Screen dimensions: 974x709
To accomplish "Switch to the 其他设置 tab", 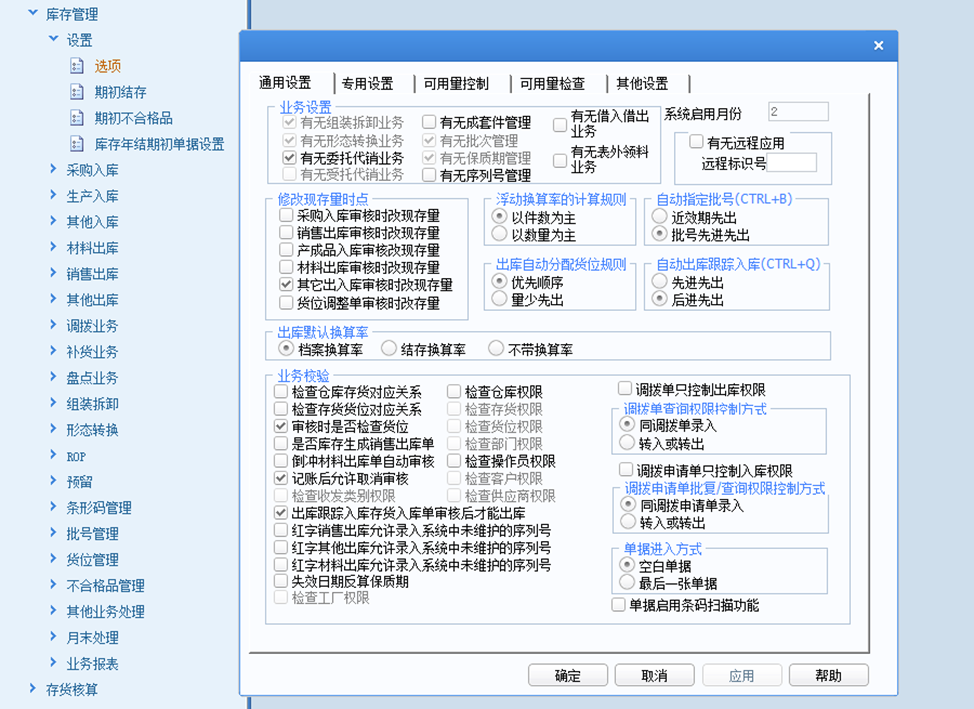I will point(642,83).
